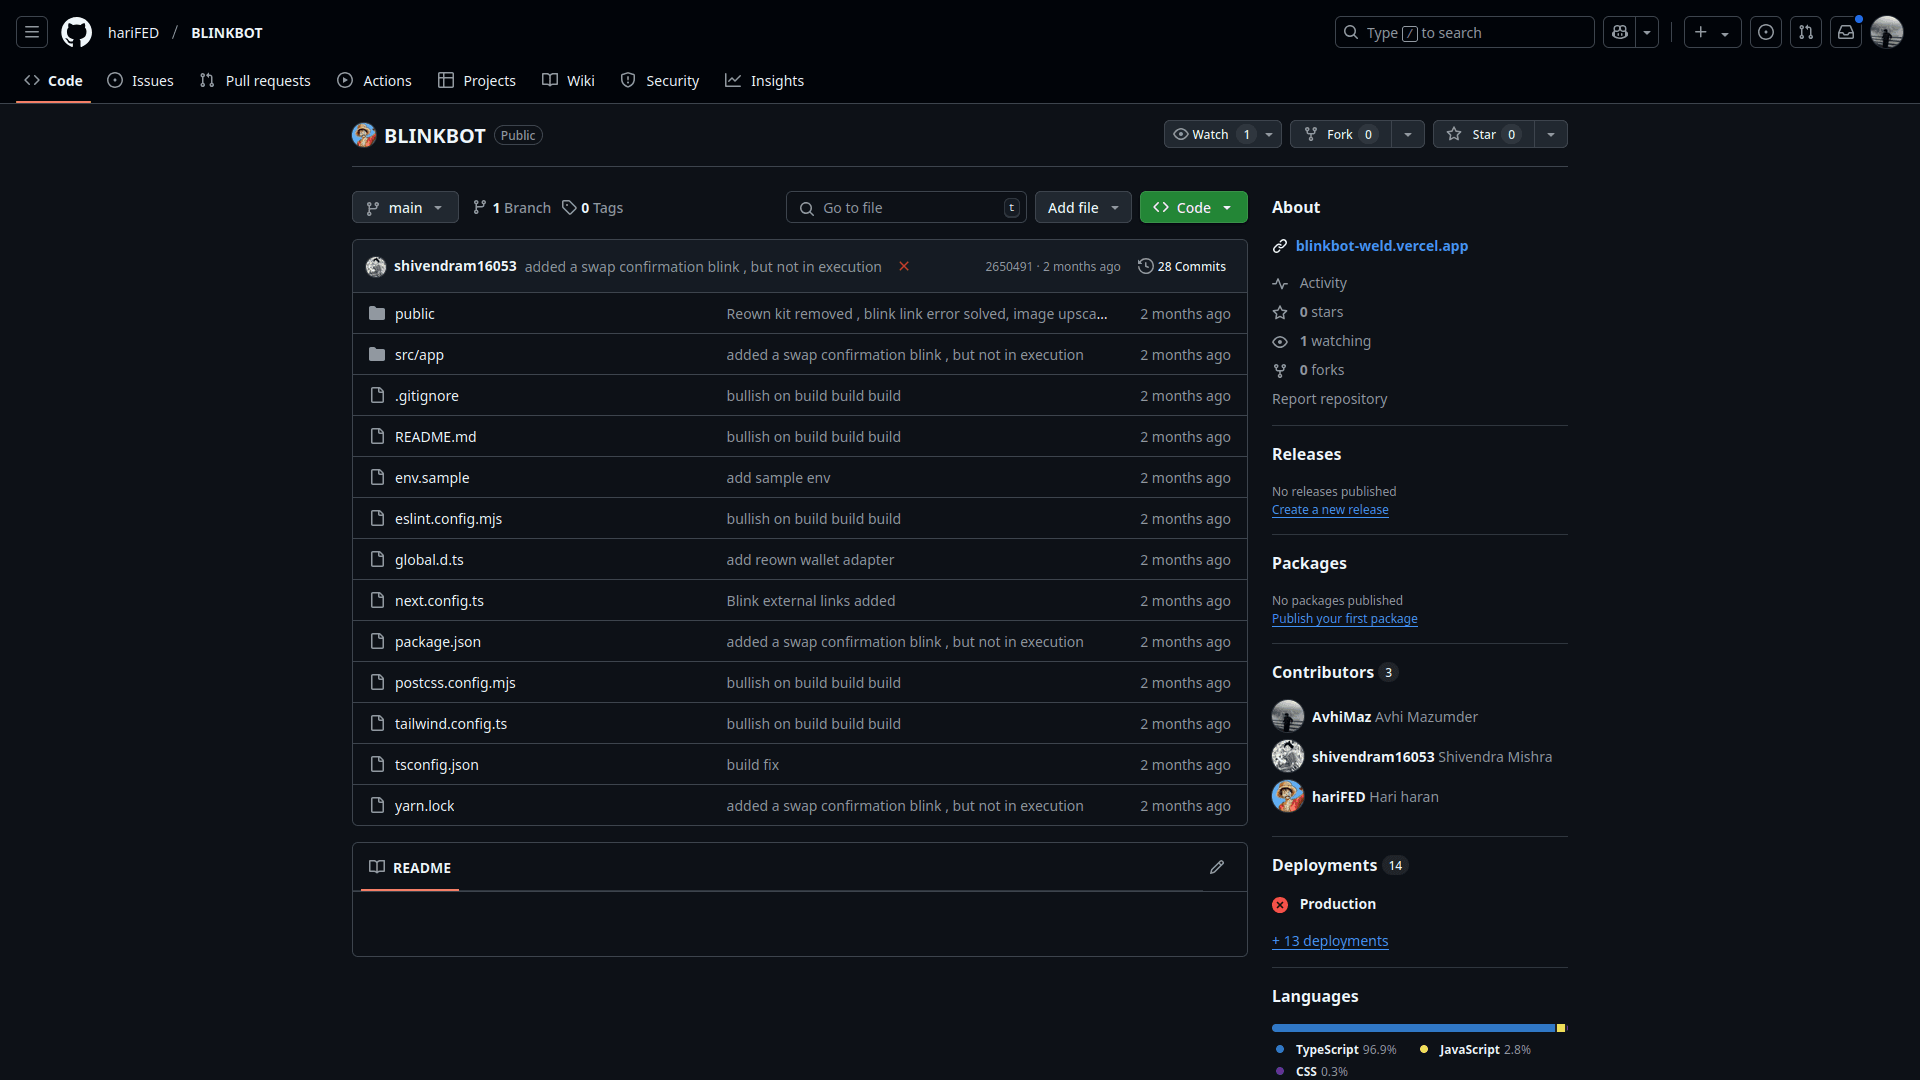Switch to the Issues tab

(140, 80)
